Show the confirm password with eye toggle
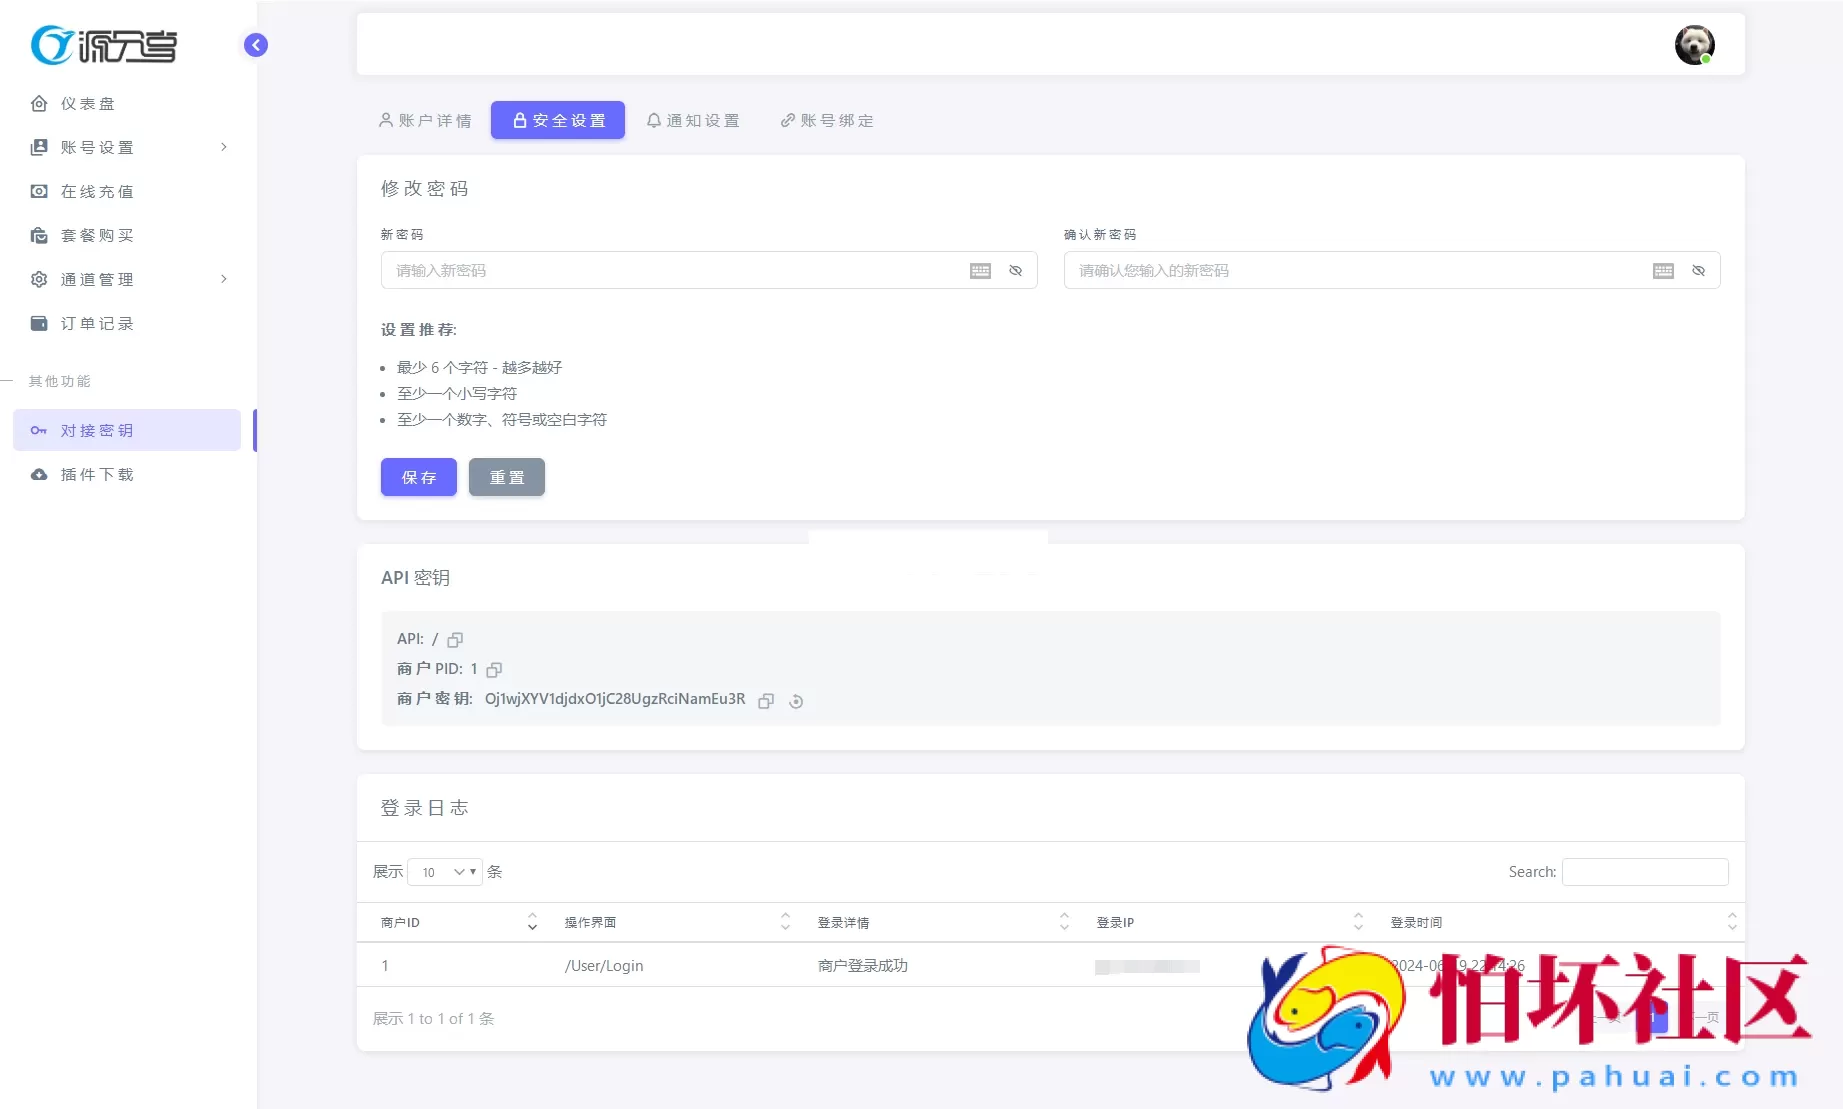Viewport: 1843px width, 1109px height. (1697, 270)
